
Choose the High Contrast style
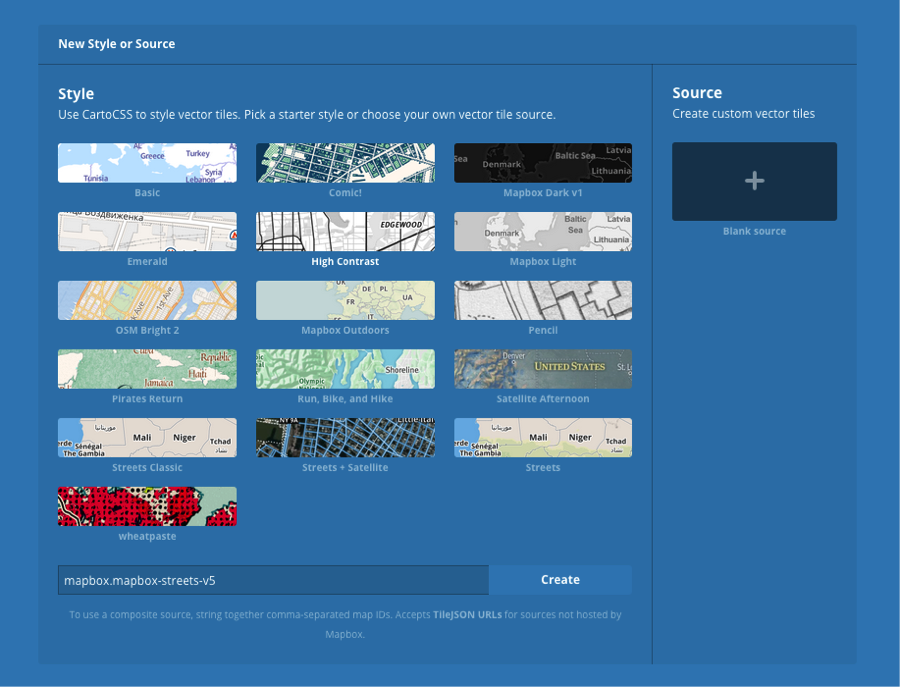click(345, 231)
